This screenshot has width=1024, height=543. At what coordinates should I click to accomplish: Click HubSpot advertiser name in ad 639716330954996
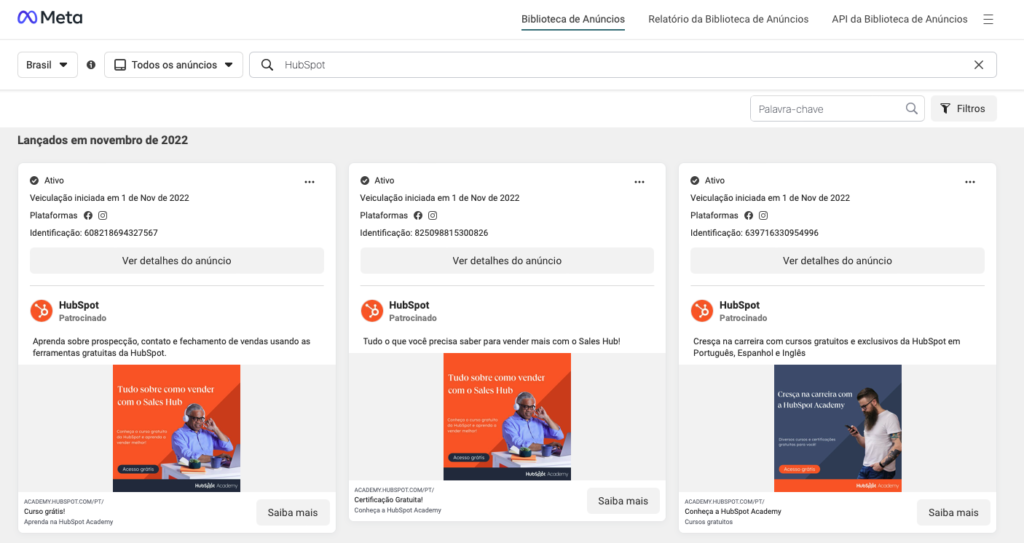tap(739, 305)
